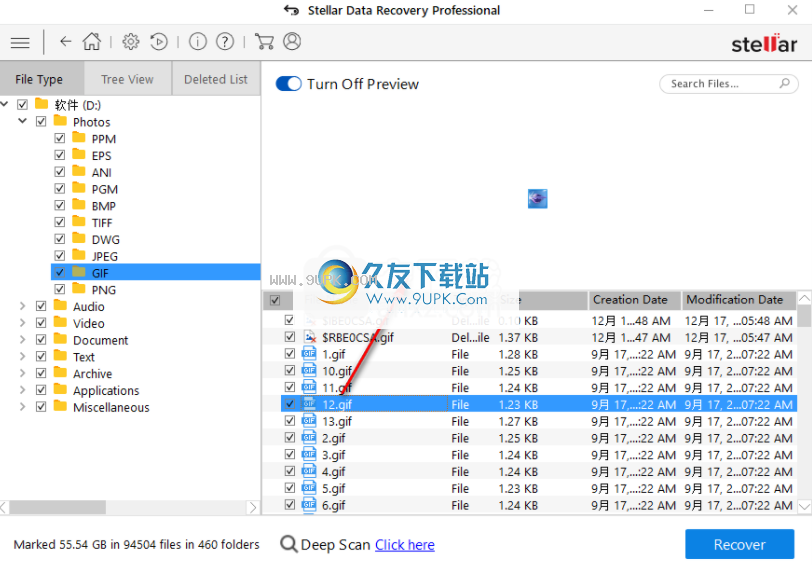This screenshot has height=565, width=812.
Task: Click the Recover button
Action: pyautogui.click(x=740, y=544)
